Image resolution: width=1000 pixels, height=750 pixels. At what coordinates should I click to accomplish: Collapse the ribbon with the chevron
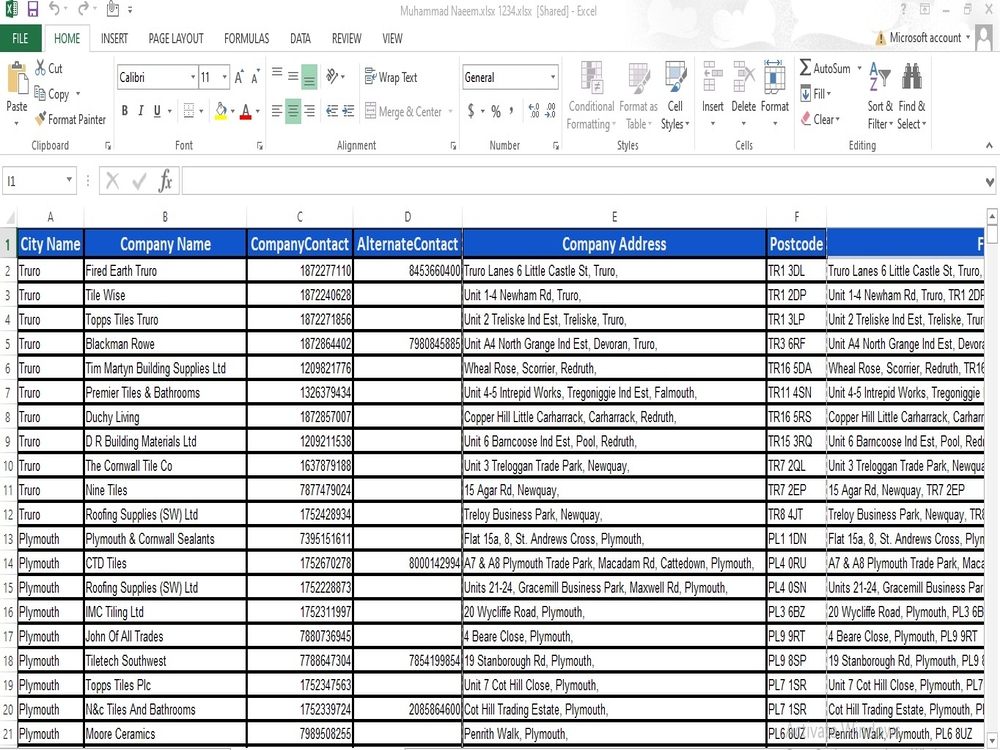(989, 145)
